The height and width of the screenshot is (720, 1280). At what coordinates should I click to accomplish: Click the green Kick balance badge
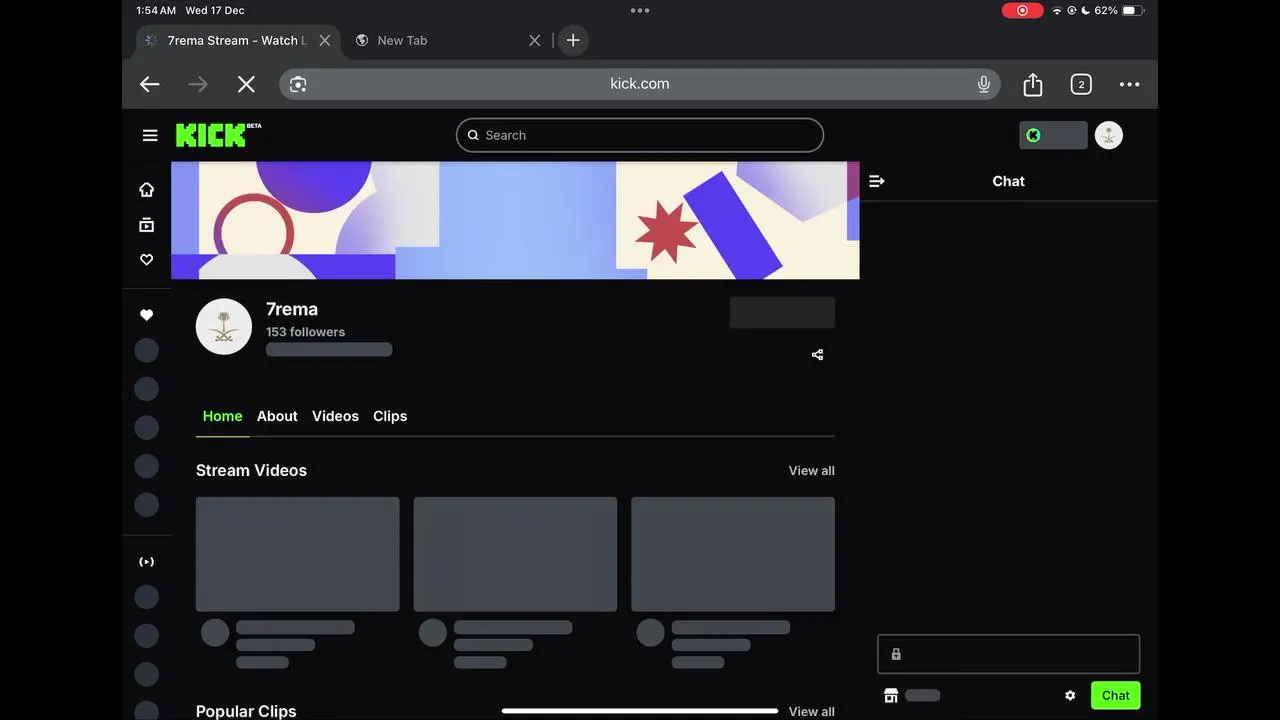[1053, 135]
